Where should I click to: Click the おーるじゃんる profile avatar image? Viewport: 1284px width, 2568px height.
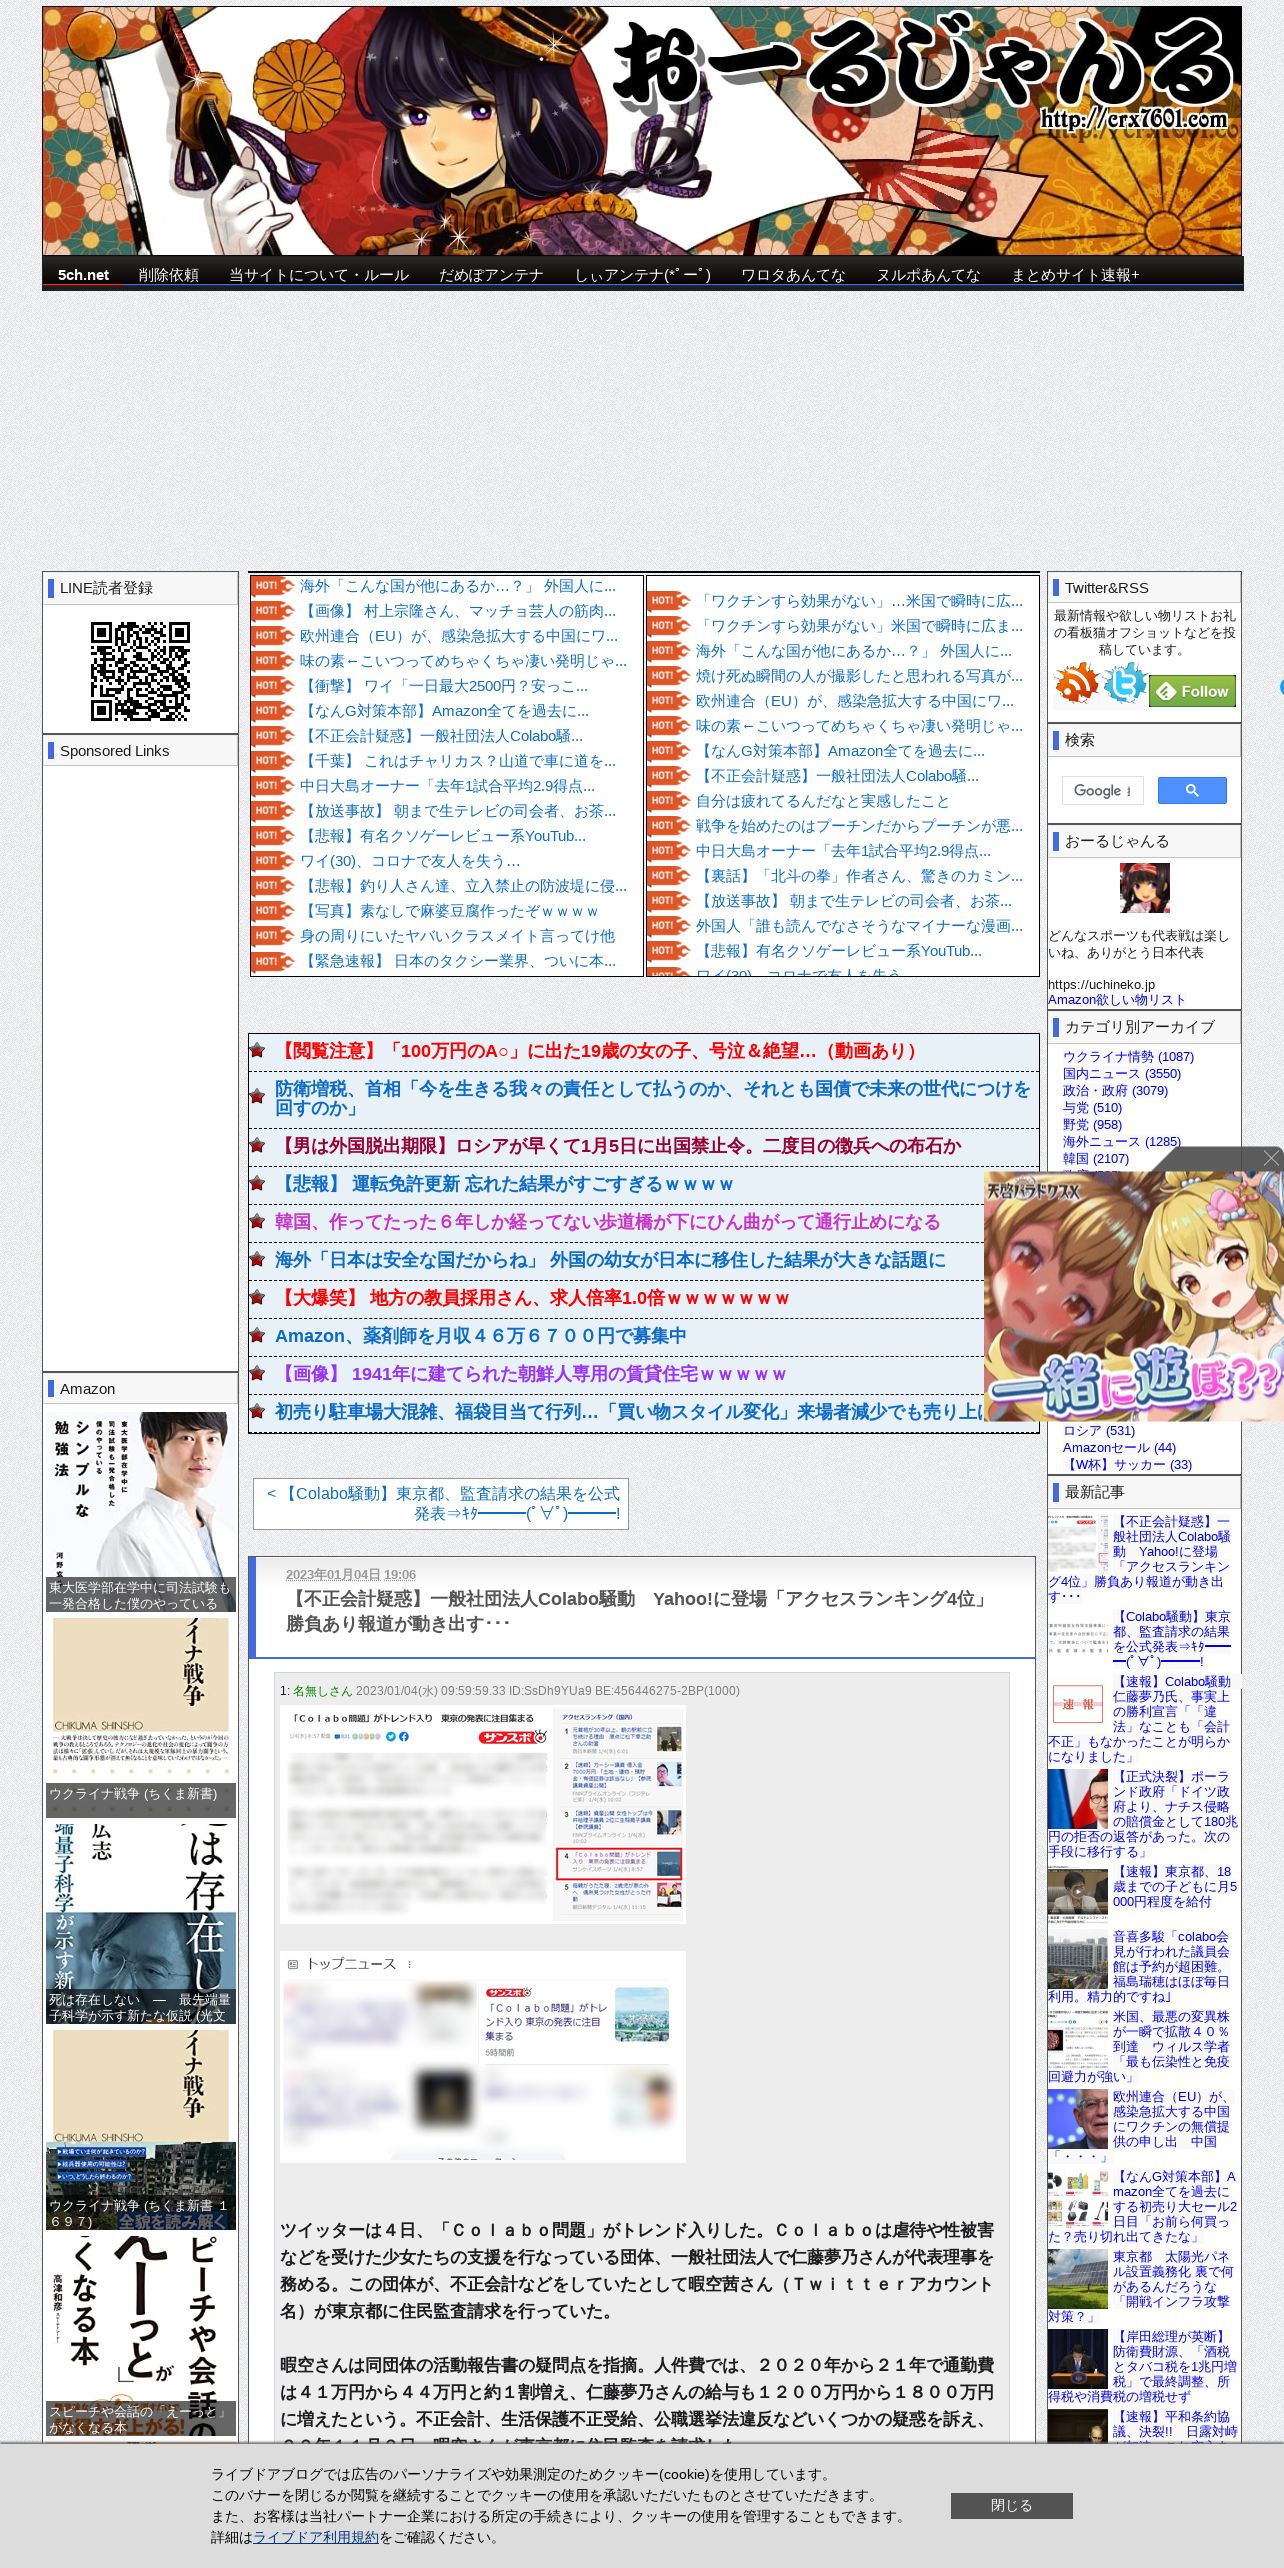click(1144, 888)
